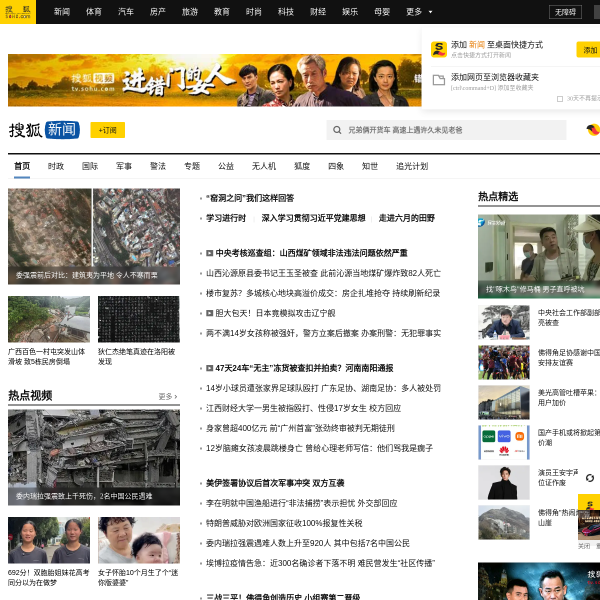The image size is (600, 600).
Task: Open the 娱乐 item in top navigation
Action: [350, 12]
